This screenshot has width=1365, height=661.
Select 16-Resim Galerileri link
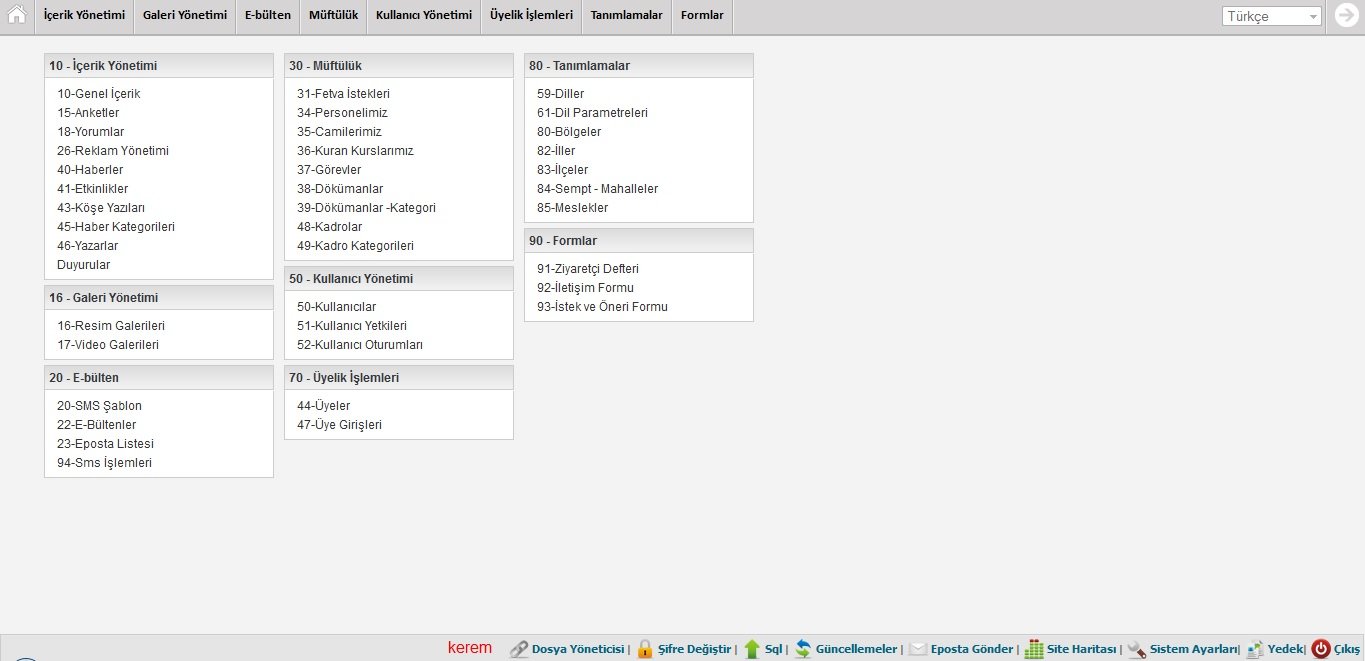coord(110,326)
